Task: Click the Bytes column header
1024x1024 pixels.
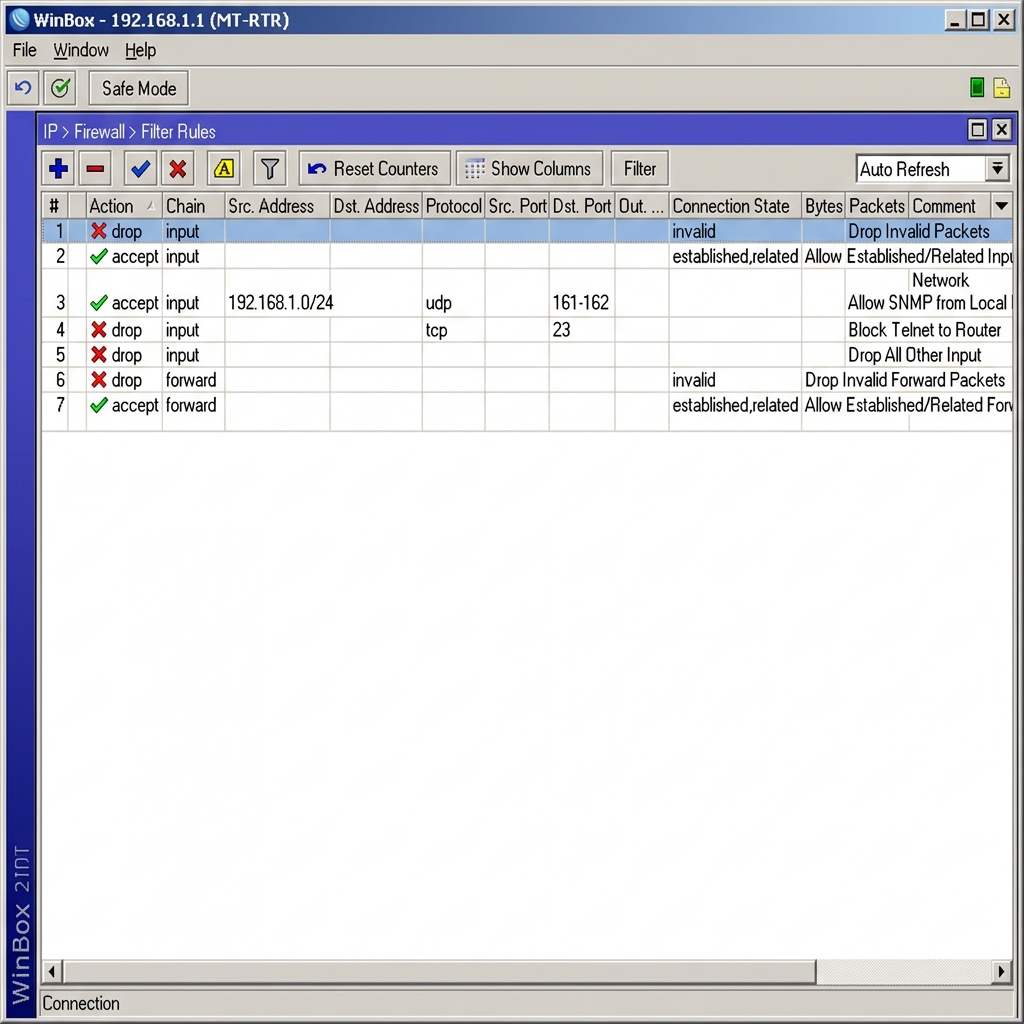Action: click(824, 206)
